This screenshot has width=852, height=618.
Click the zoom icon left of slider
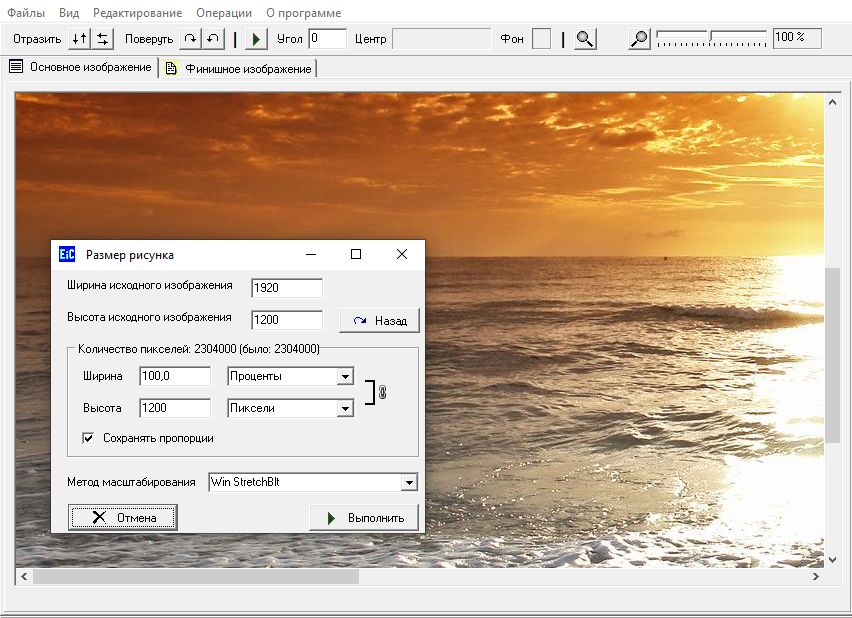click(640, 39)
